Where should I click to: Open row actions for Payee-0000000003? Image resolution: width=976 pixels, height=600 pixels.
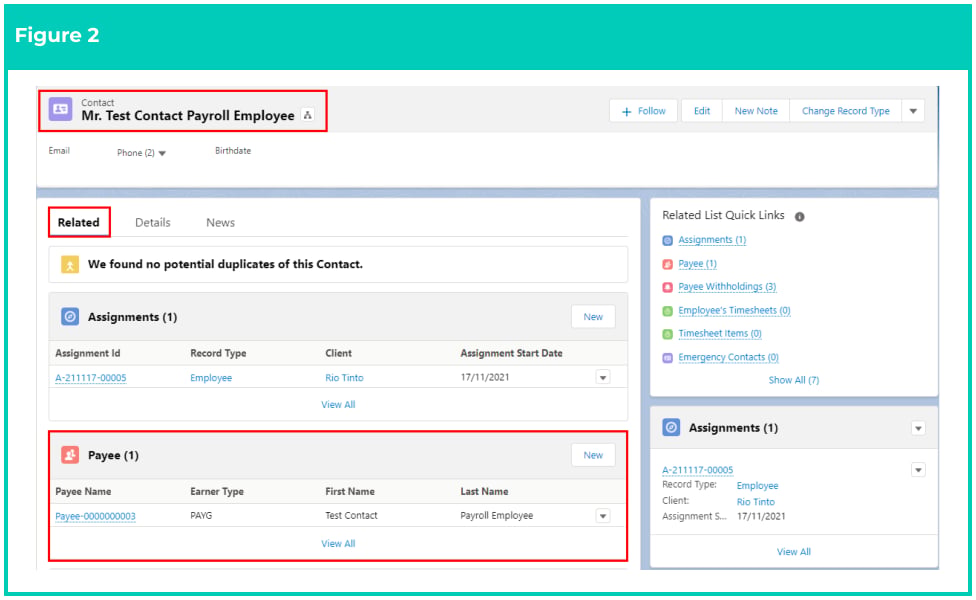(x=603, y=516)
